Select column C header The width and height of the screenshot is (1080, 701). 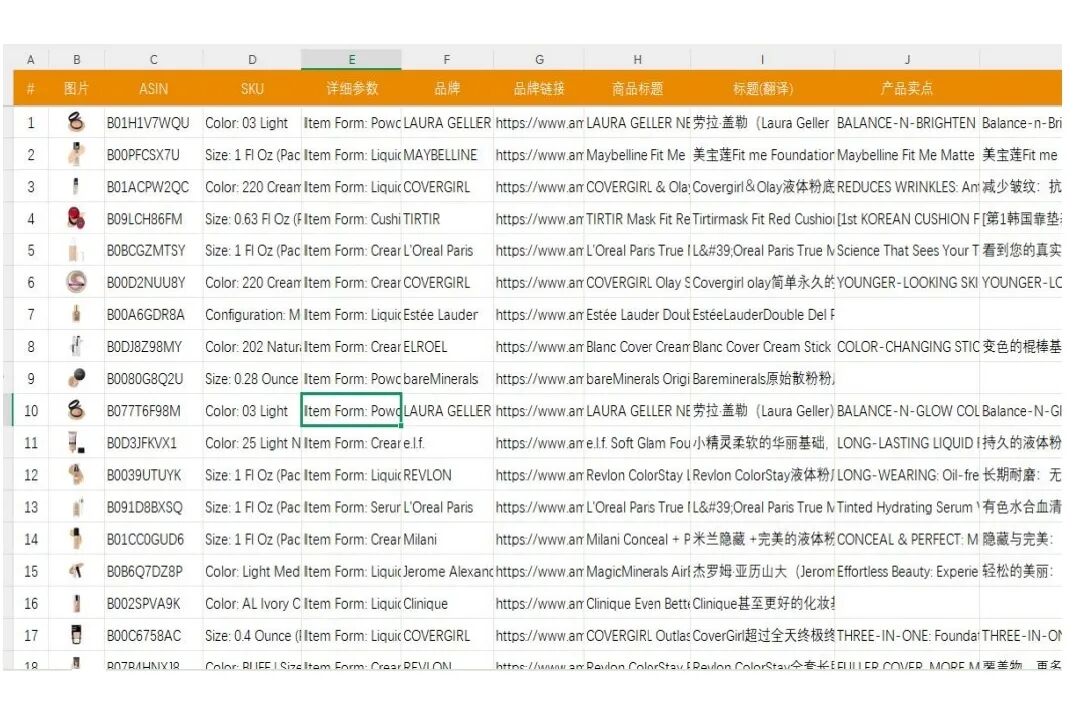(154, 59)
